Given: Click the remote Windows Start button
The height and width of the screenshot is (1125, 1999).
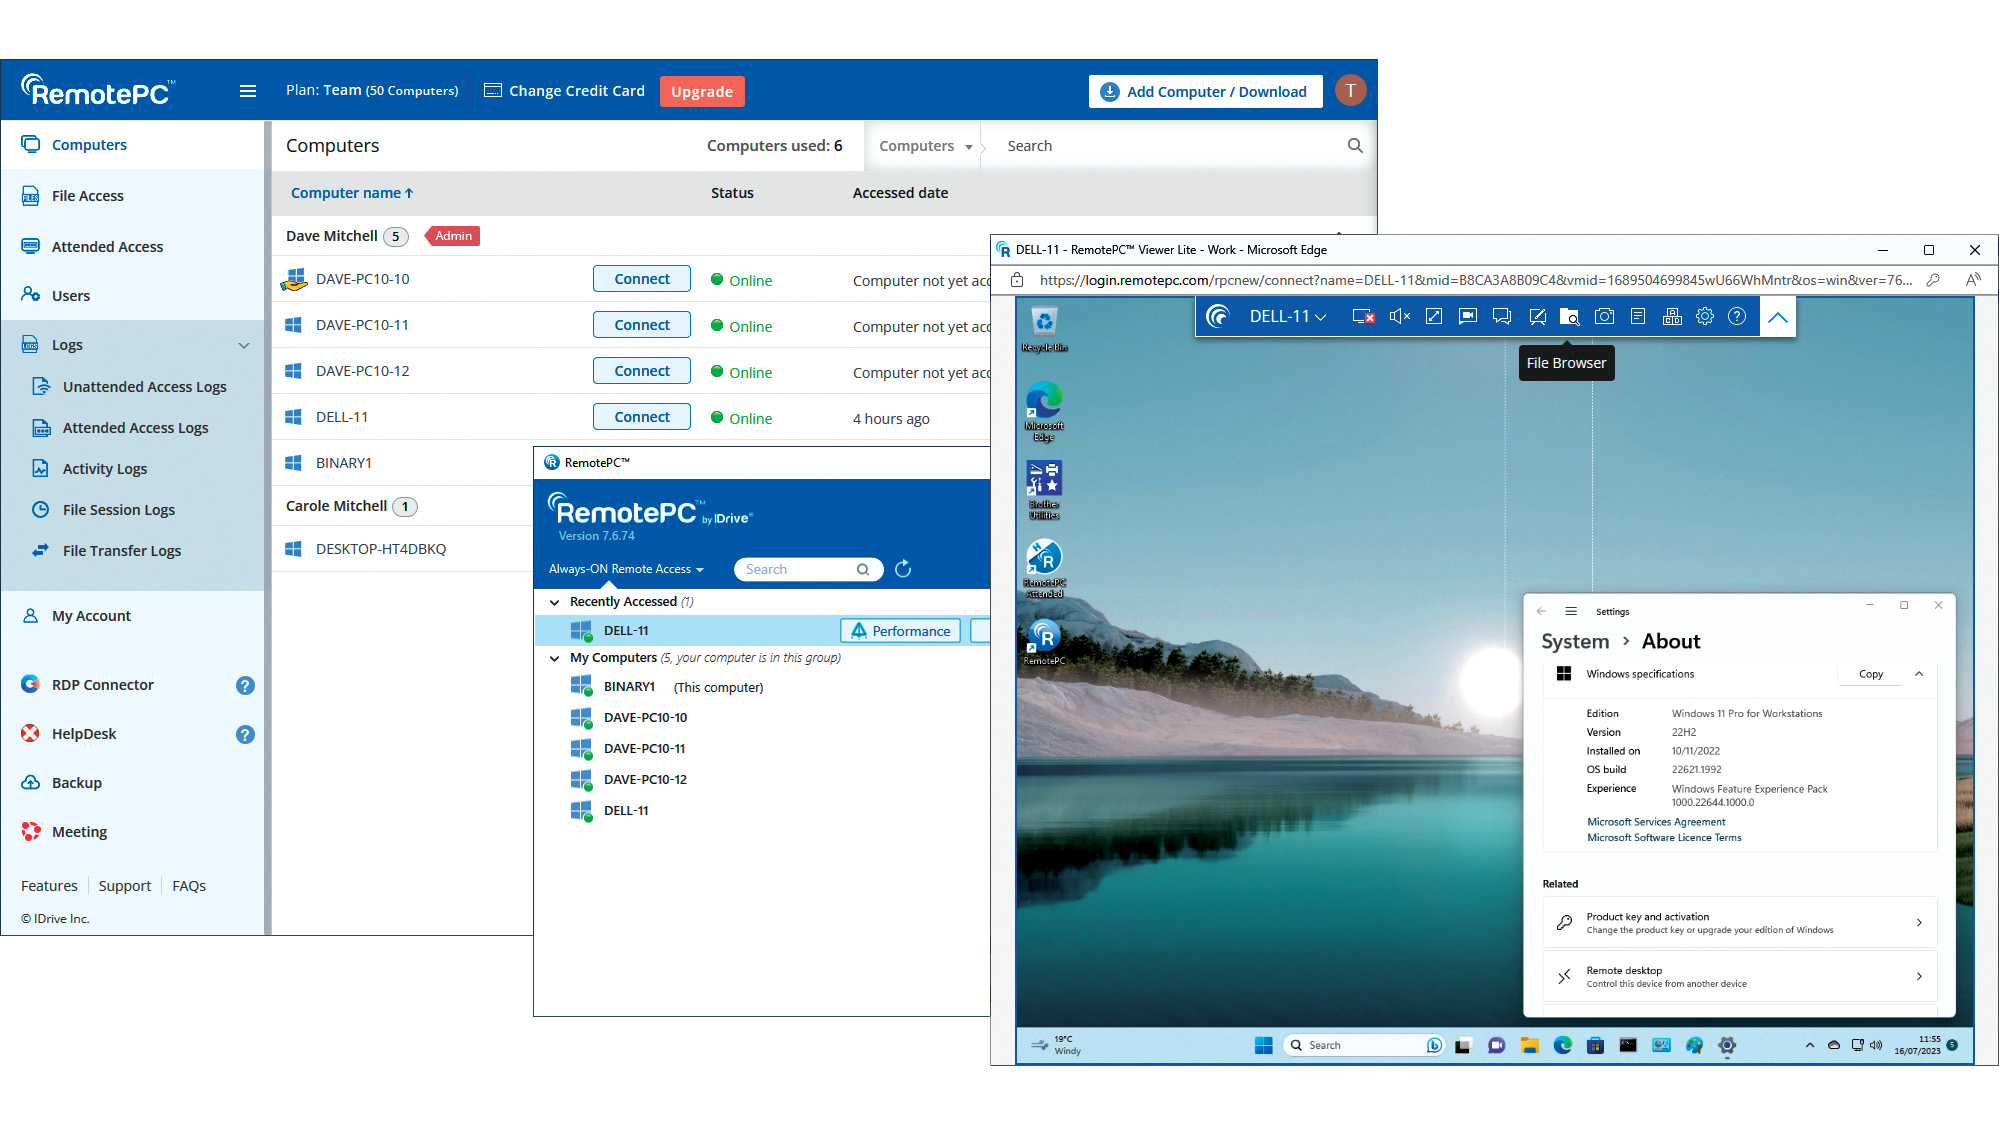Looking at the screenshot, I should 1263,1046.
